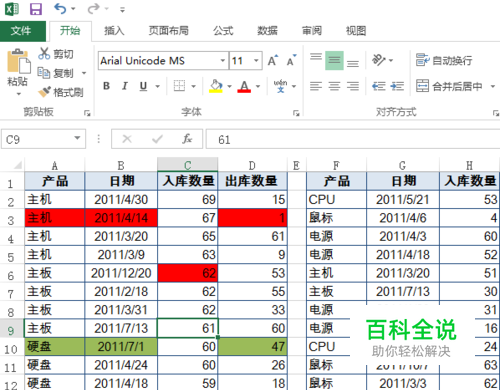Switch to the 审阅 tab
500x390 pixels.
click(312, 31)
